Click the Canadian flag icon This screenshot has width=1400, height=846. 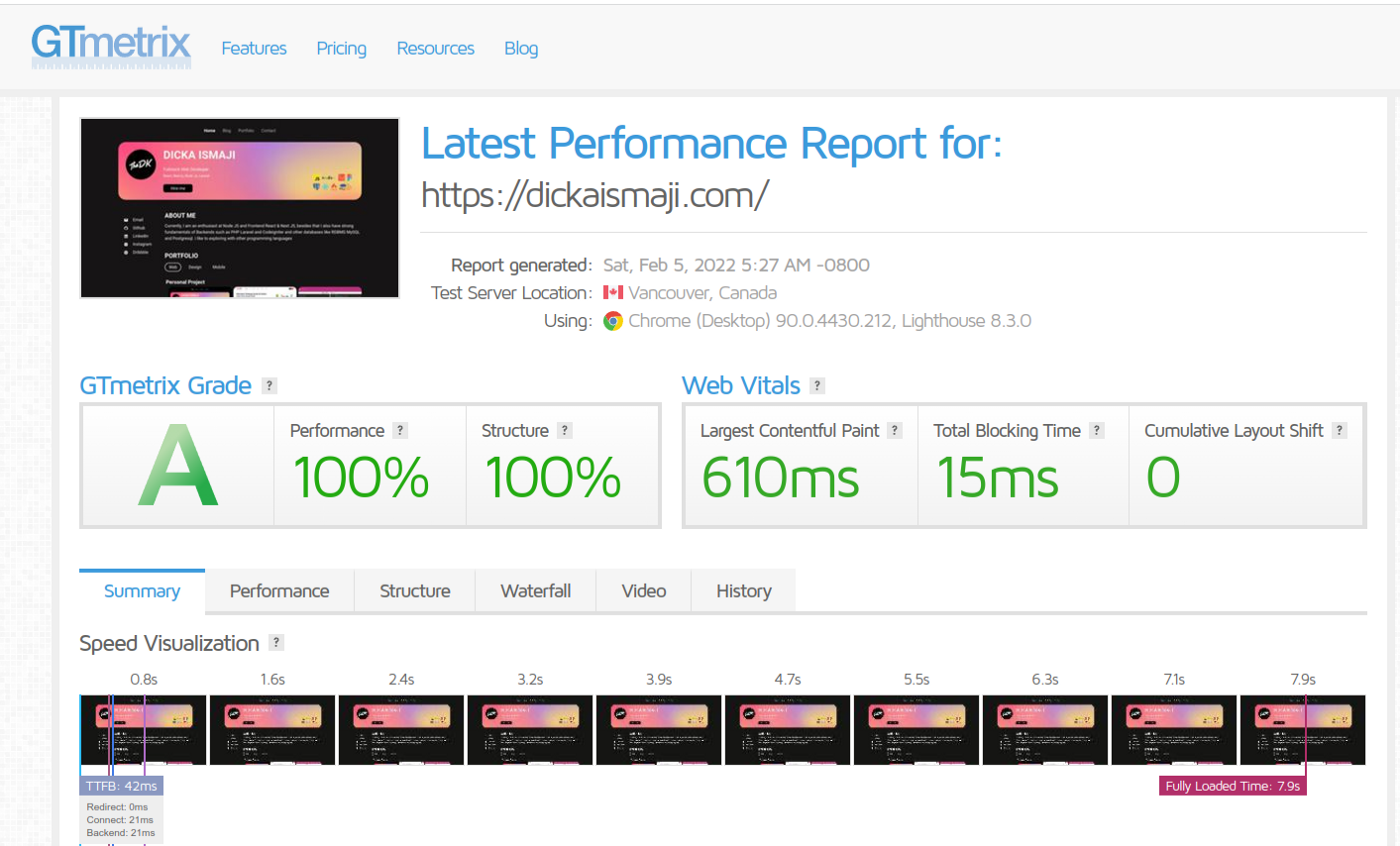click(612, 293)
